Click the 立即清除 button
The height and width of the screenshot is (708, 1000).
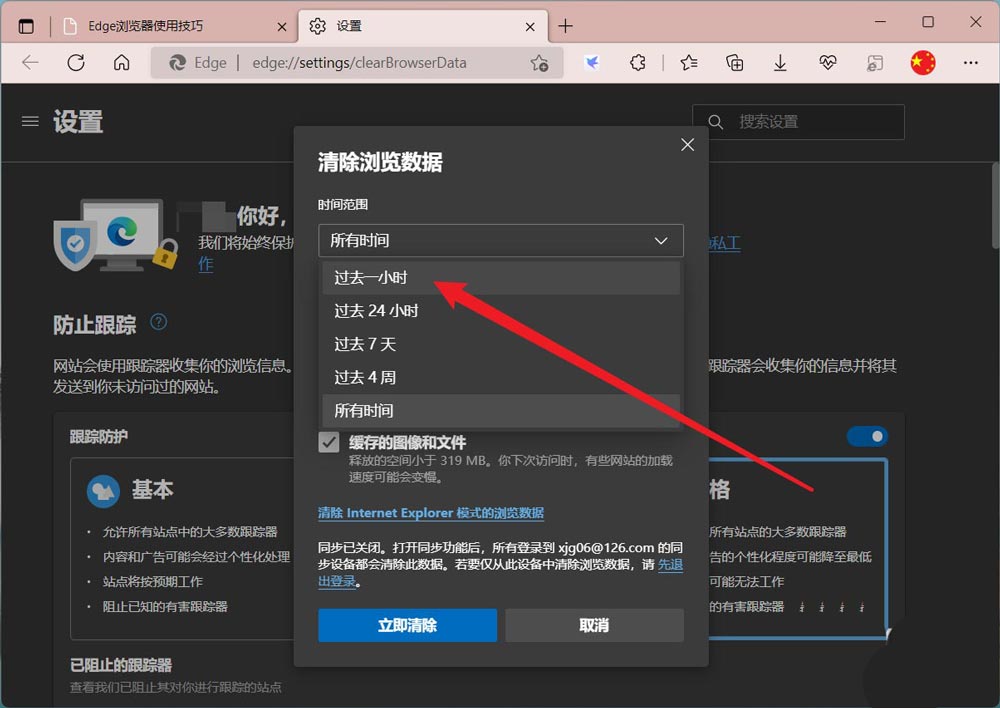(x=407, y=625)
